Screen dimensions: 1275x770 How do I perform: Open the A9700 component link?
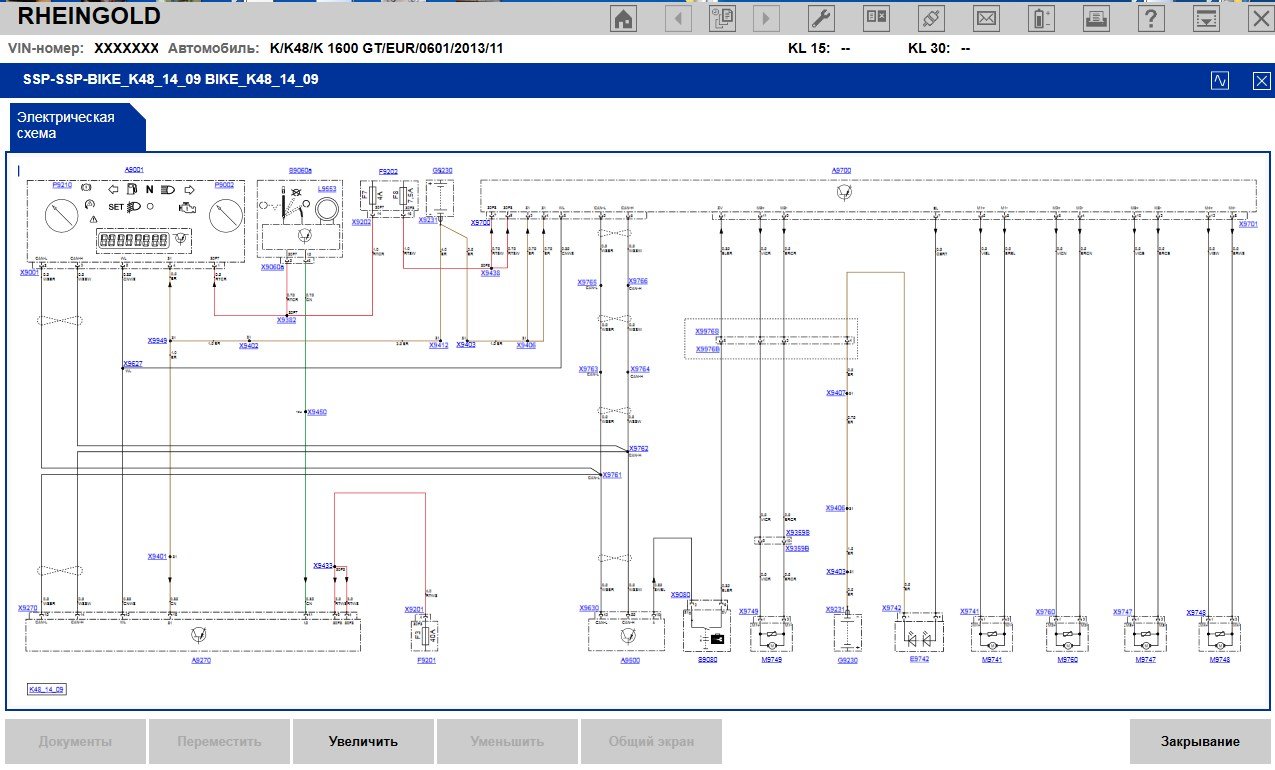[x=841, y=171]
